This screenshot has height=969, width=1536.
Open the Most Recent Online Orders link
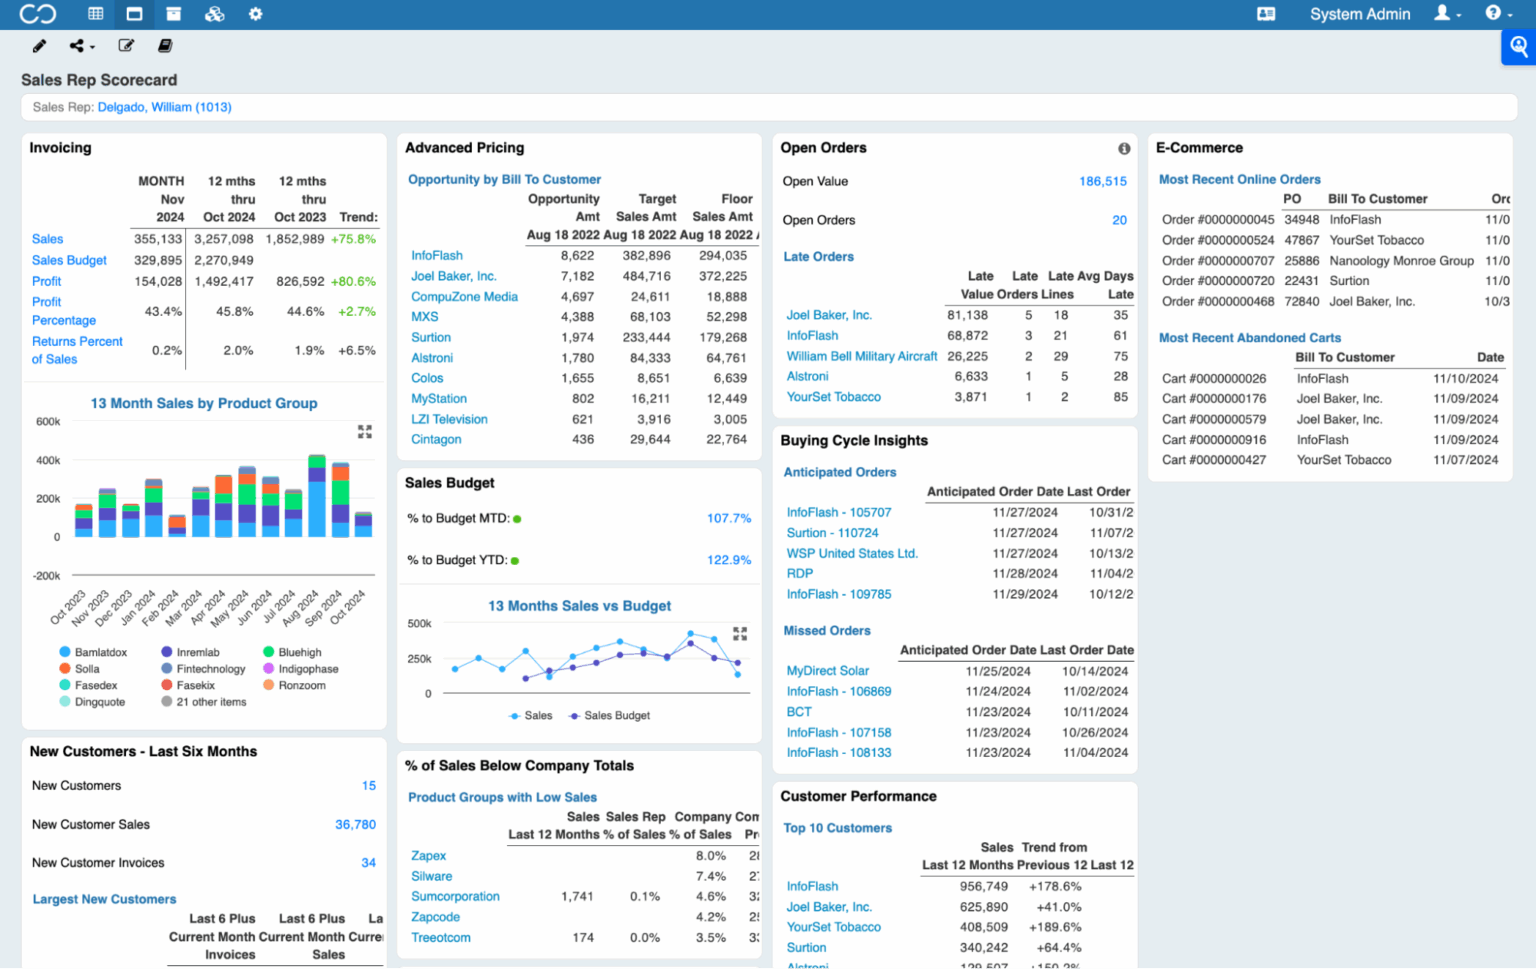pos(1239,180)
